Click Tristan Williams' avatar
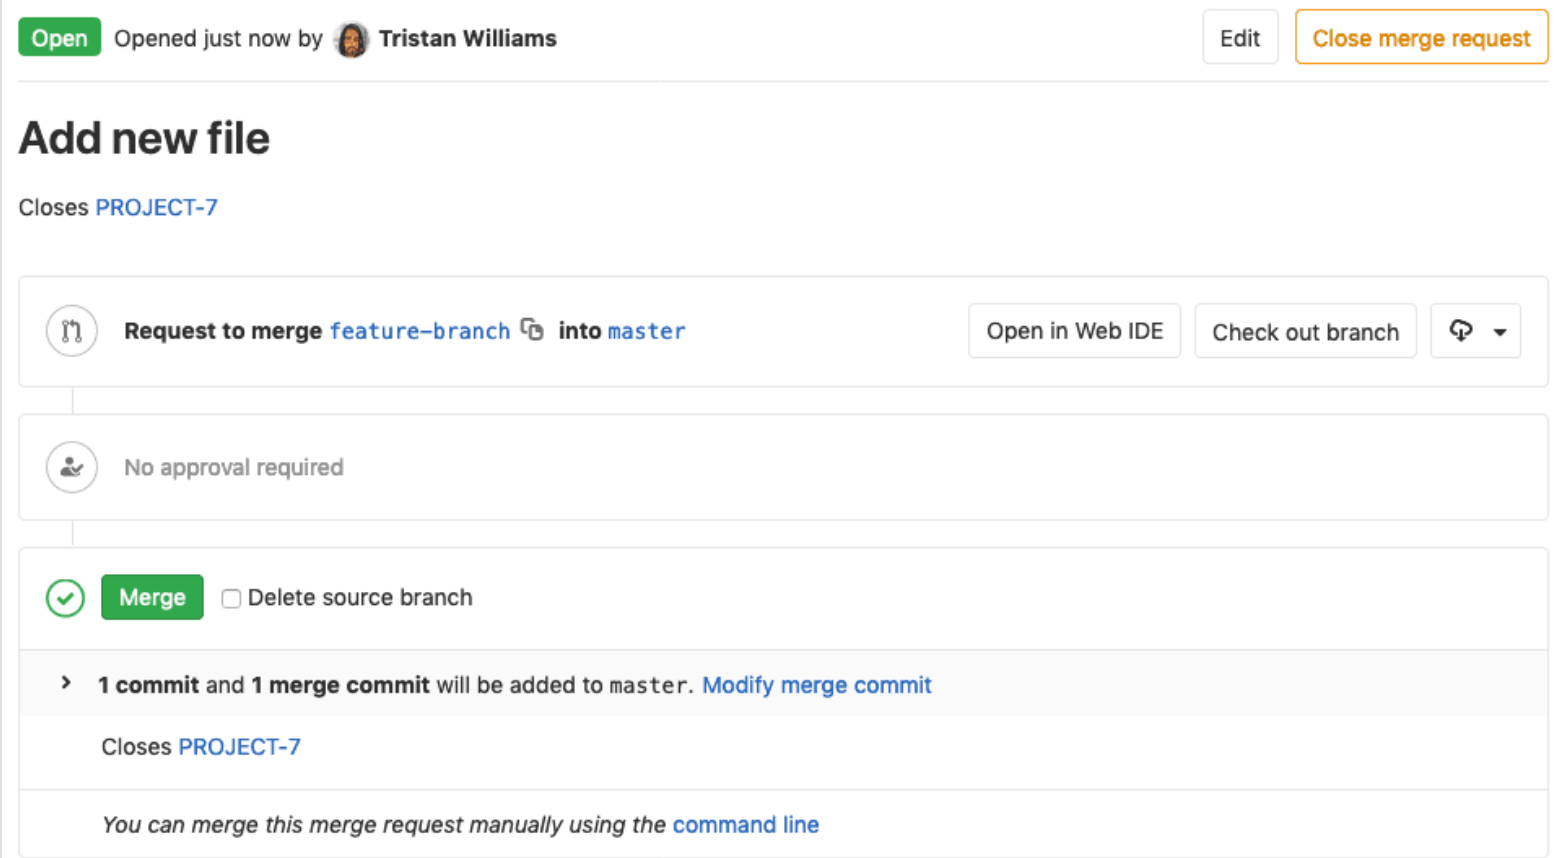 (351, 38)
